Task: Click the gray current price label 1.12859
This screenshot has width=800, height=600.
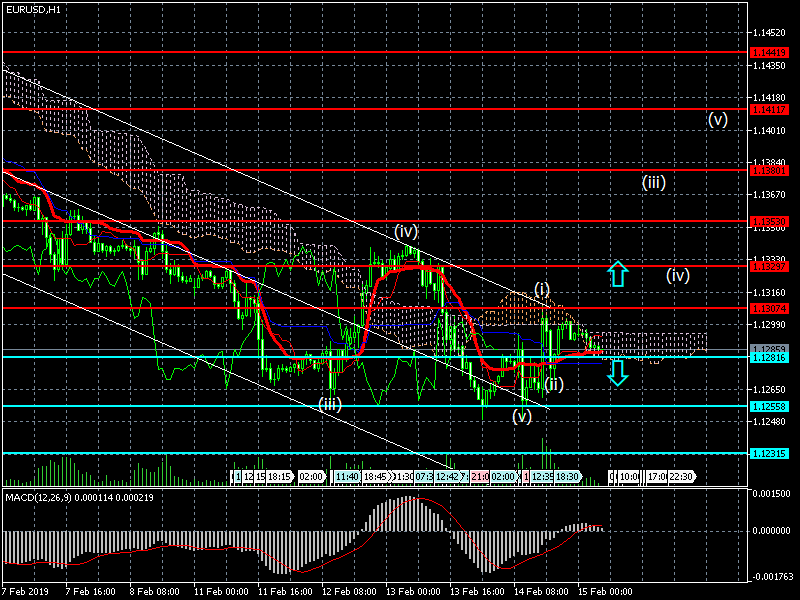Action: tap(769, 349)
